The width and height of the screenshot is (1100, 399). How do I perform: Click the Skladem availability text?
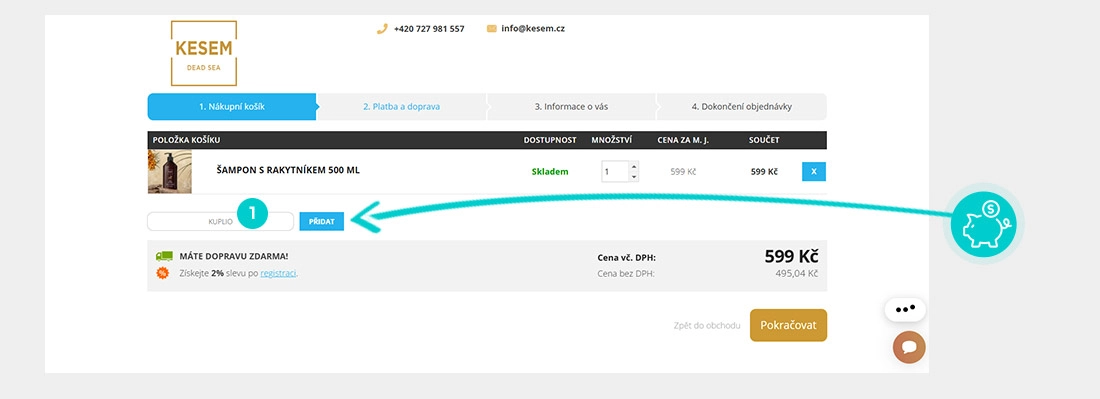[550, 171]
